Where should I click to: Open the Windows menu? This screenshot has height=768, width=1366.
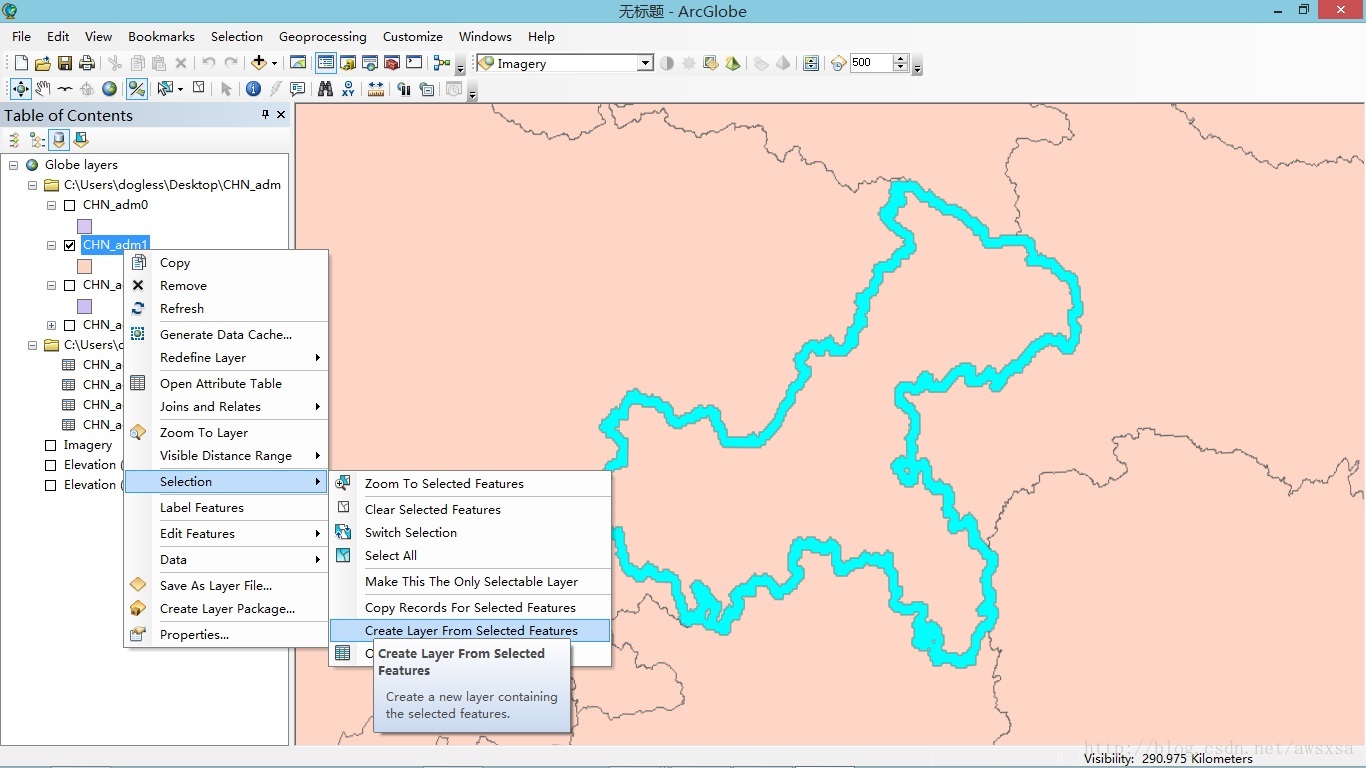[485, 37]
